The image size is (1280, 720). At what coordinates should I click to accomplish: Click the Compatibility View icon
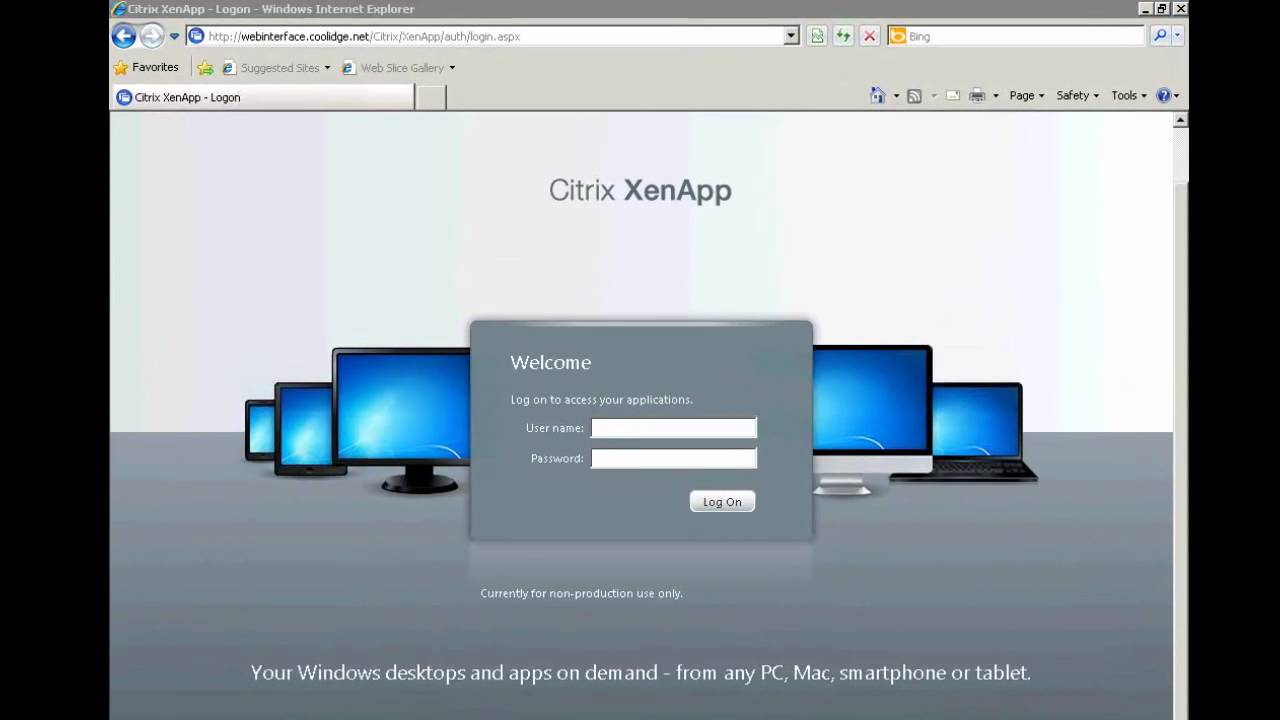click(x=817, y=36)
